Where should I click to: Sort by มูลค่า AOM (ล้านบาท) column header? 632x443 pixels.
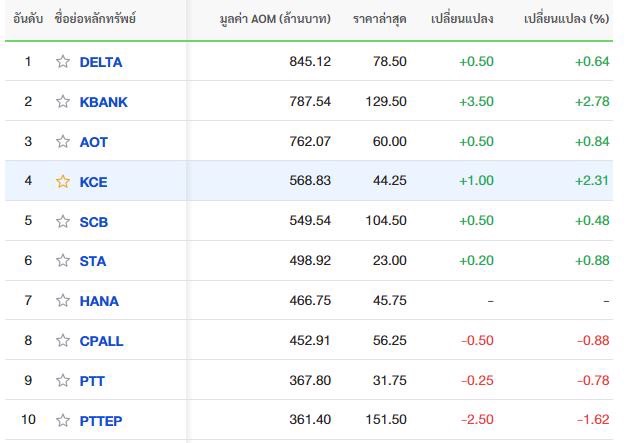point(275,19)
